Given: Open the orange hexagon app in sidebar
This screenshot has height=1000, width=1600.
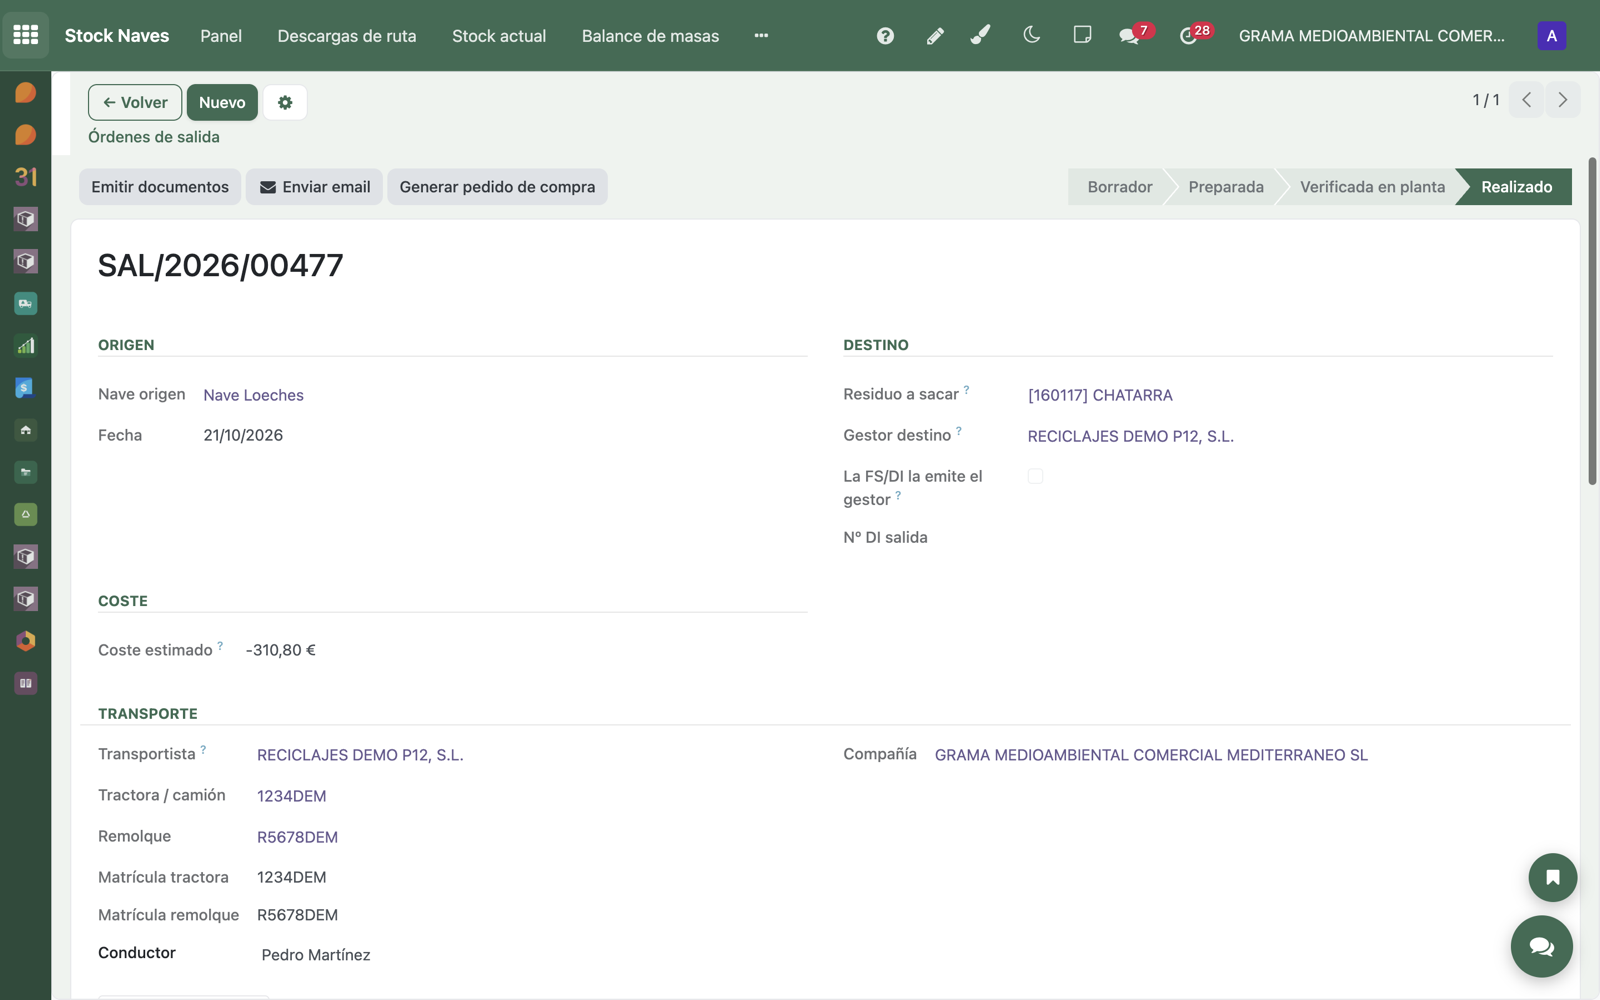Looking at the screenshot, I should [x=26, y=641].
